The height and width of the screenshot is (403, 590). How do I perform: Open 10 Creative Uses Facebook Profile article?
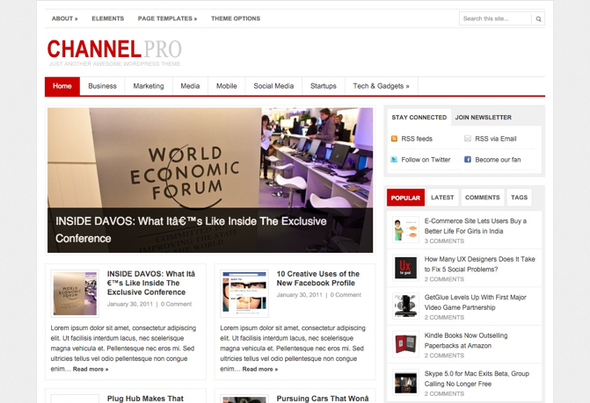[x=318, y=278]
